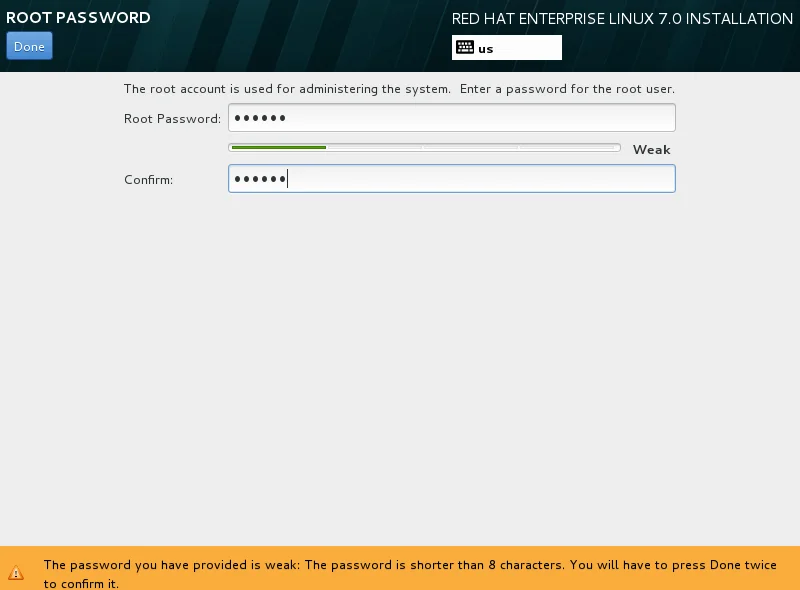Viewport: 800px width, 590px height.
Task: Click the Done button
Action: (29, 46)
